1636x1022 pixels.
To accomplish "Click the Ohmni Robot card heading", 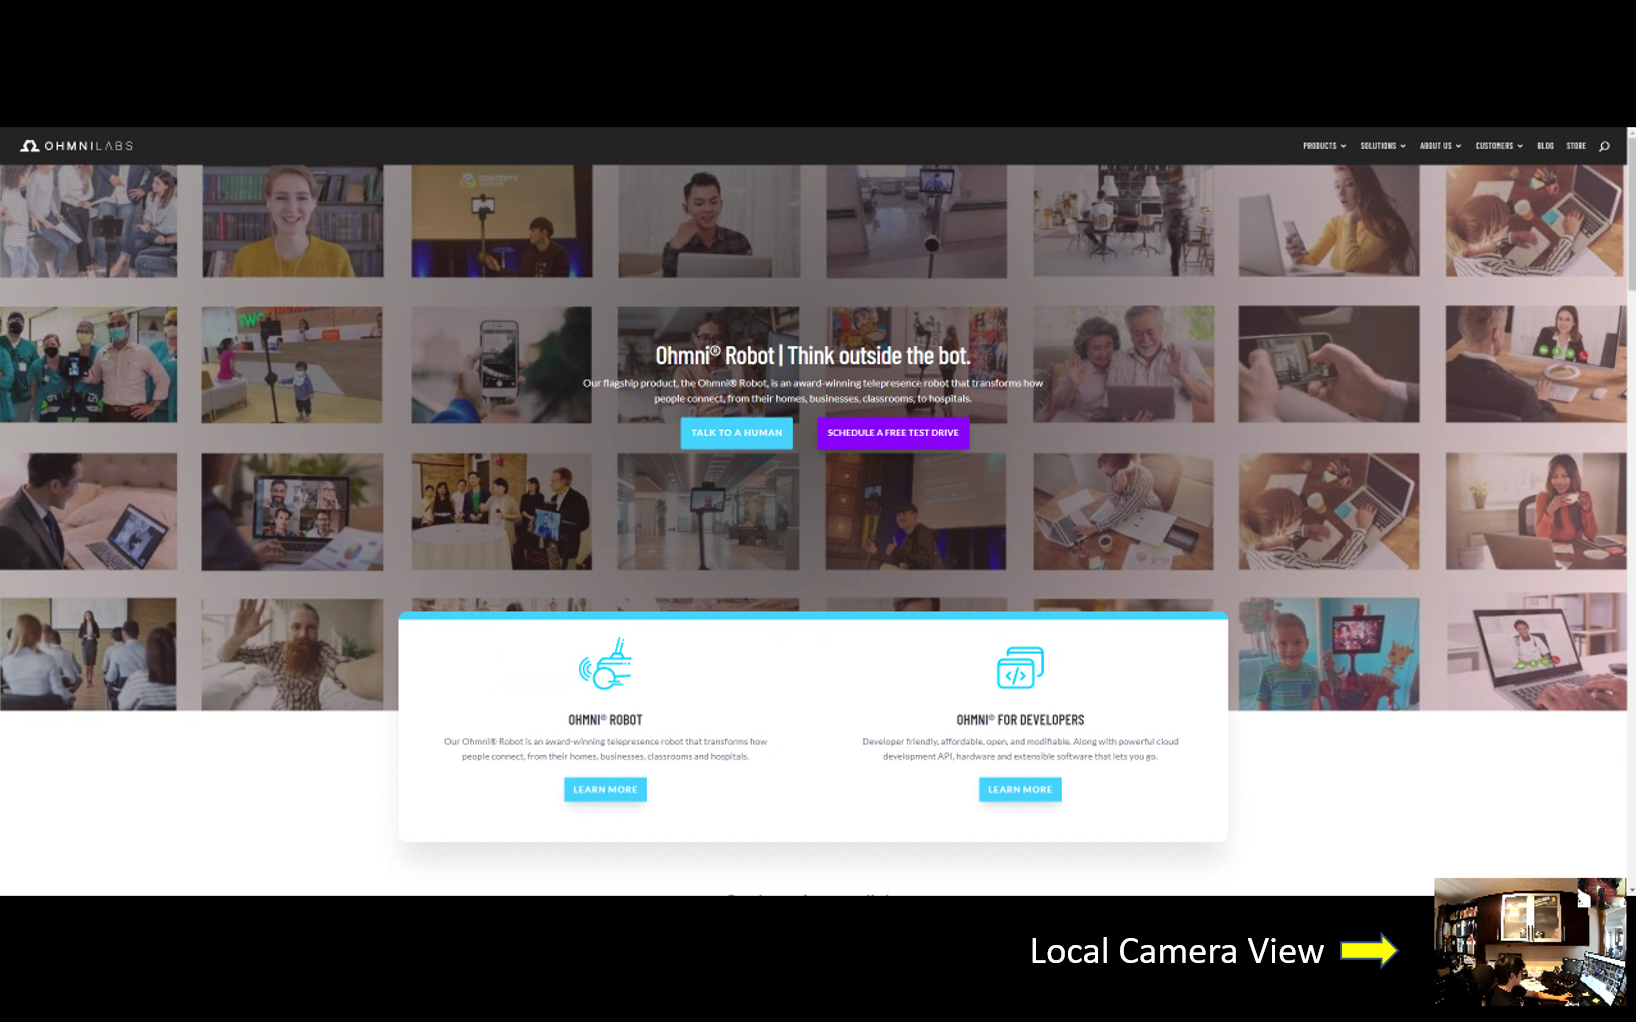I will tap(605, 720).
